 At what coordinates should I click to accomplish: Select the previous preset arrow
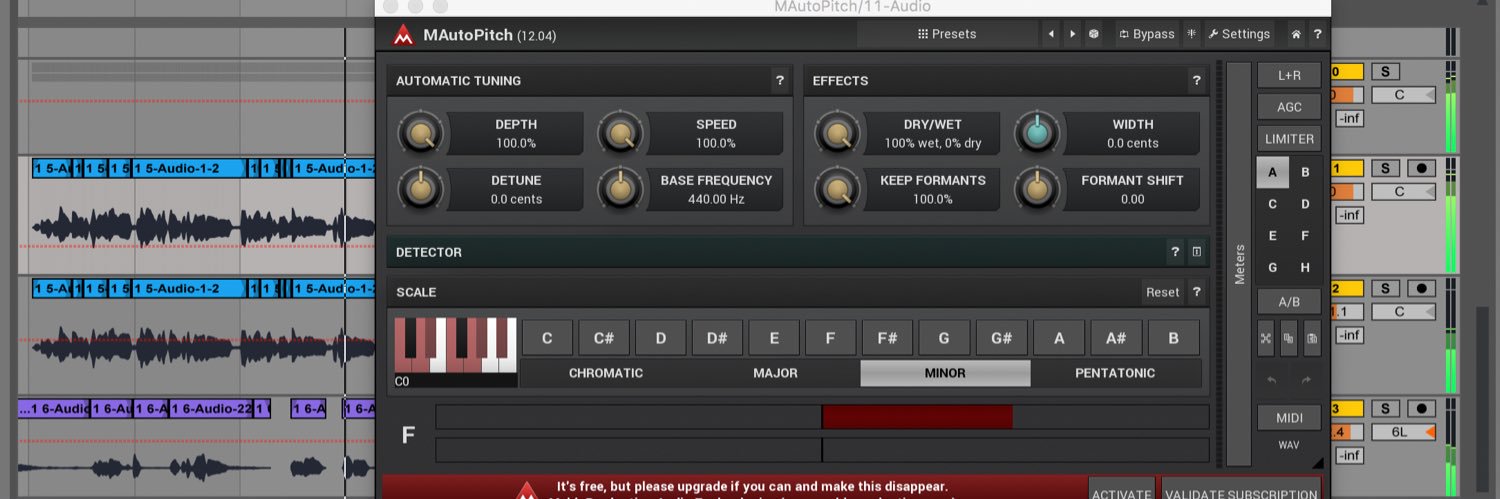[1050, 34]
